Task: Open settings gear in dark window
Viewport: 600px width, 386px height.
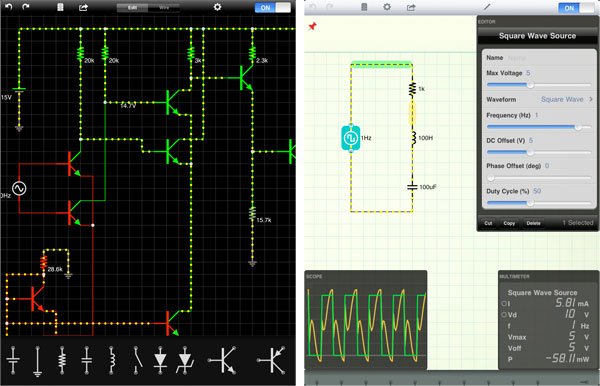Action: point(217,7)
